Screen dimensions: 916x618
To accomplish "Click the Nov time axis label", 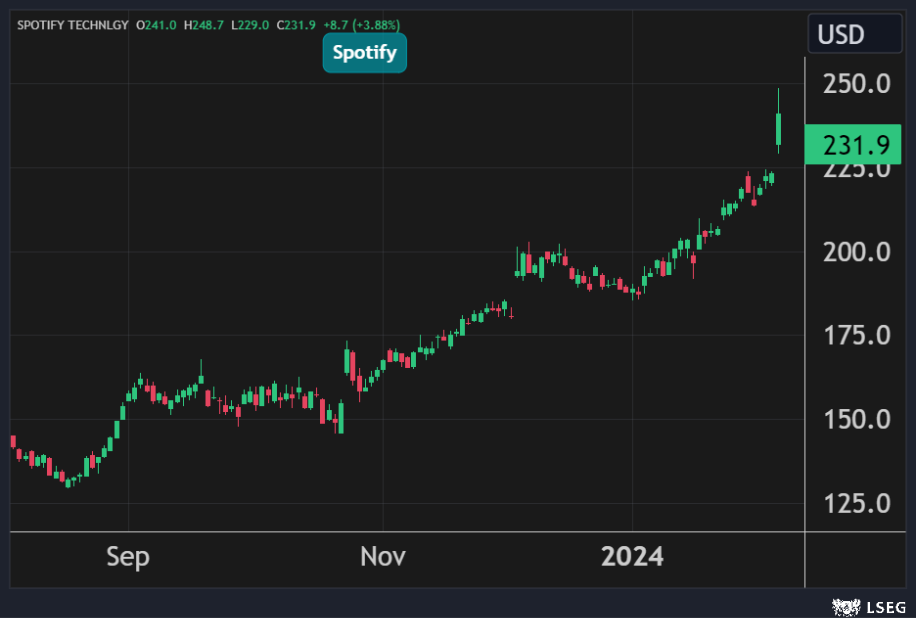I will pos(382,557).
